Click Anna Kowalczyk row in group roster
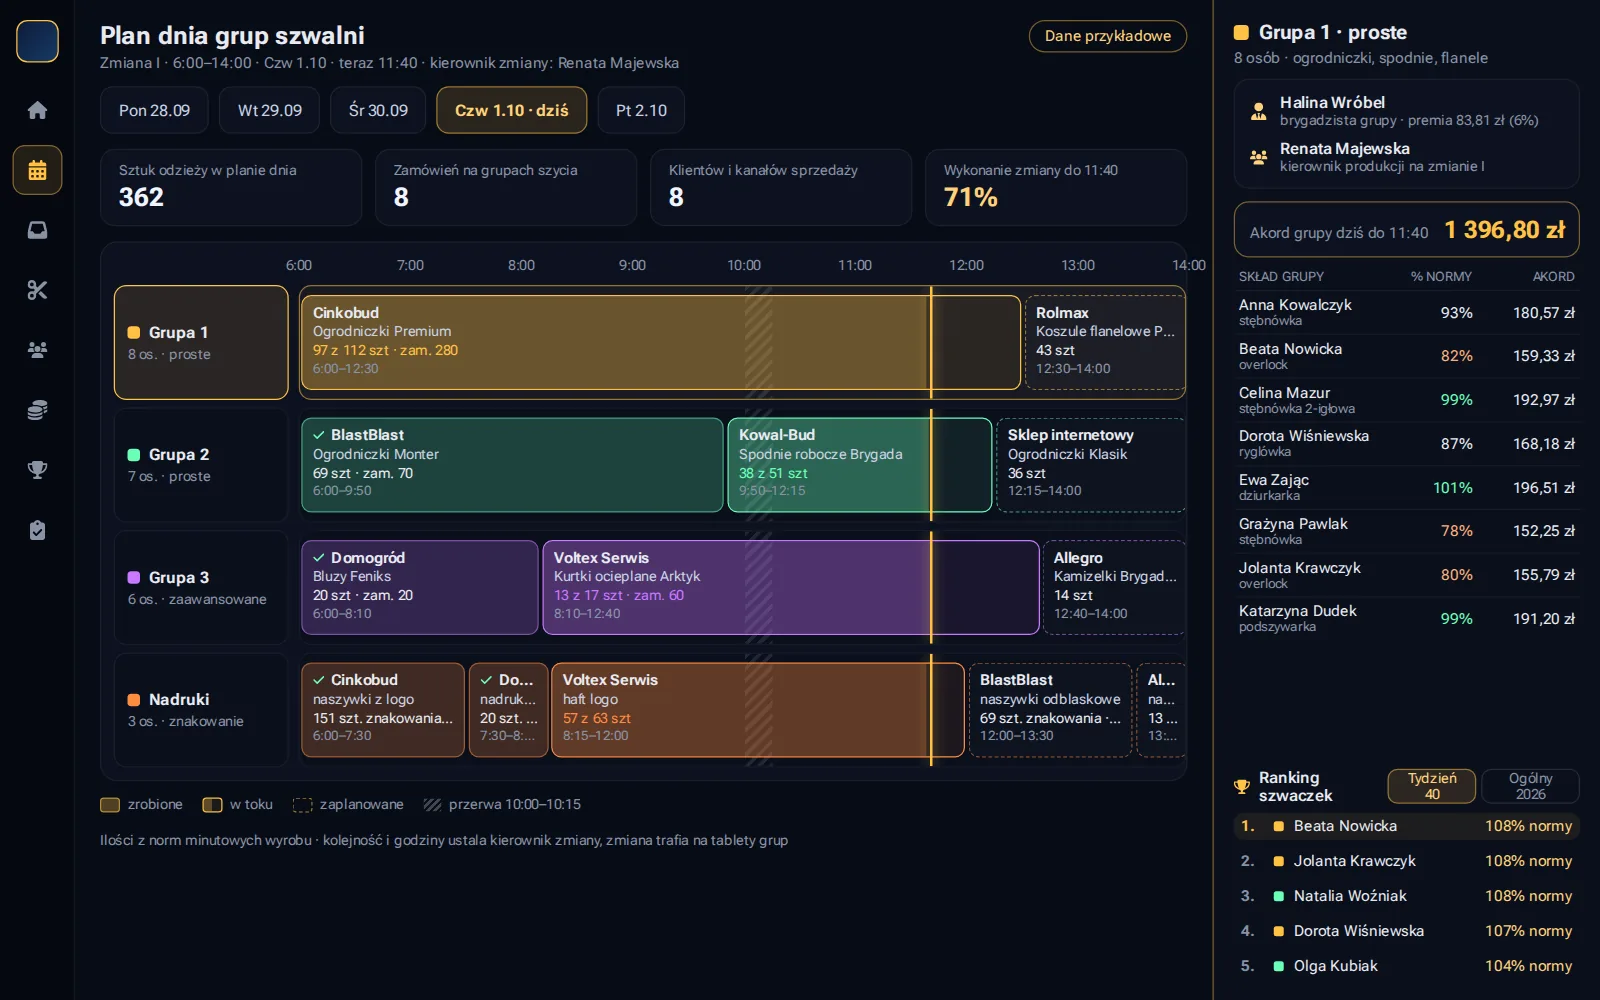 1406,312
